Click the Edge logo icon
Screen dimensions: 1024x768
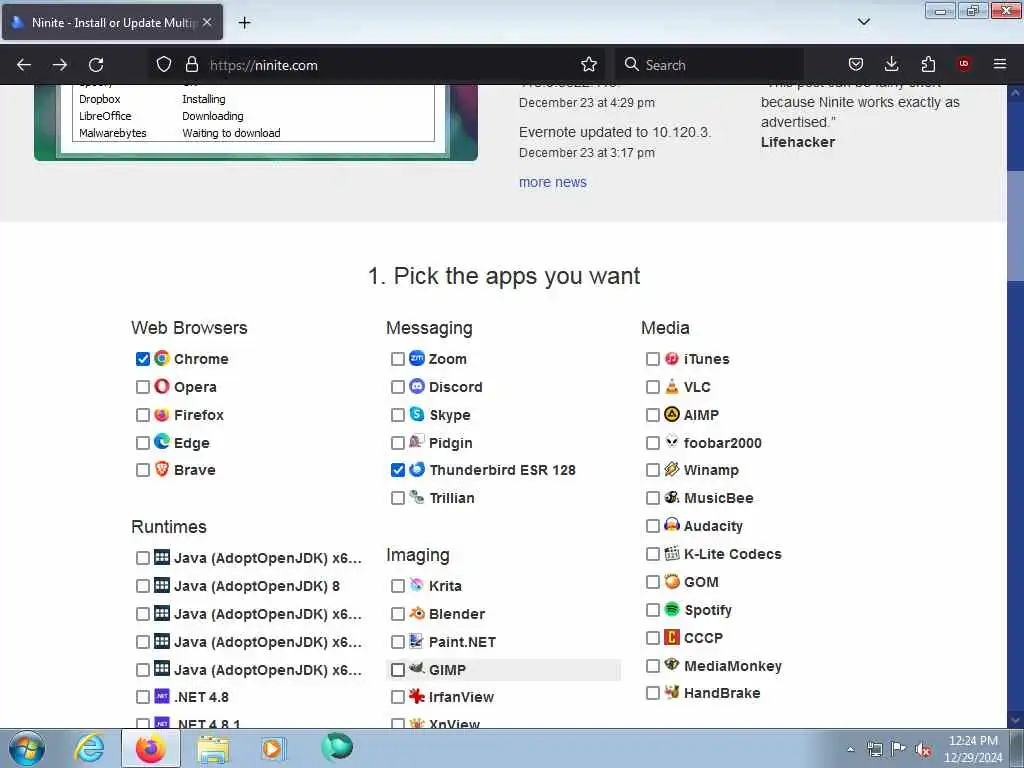162,442
